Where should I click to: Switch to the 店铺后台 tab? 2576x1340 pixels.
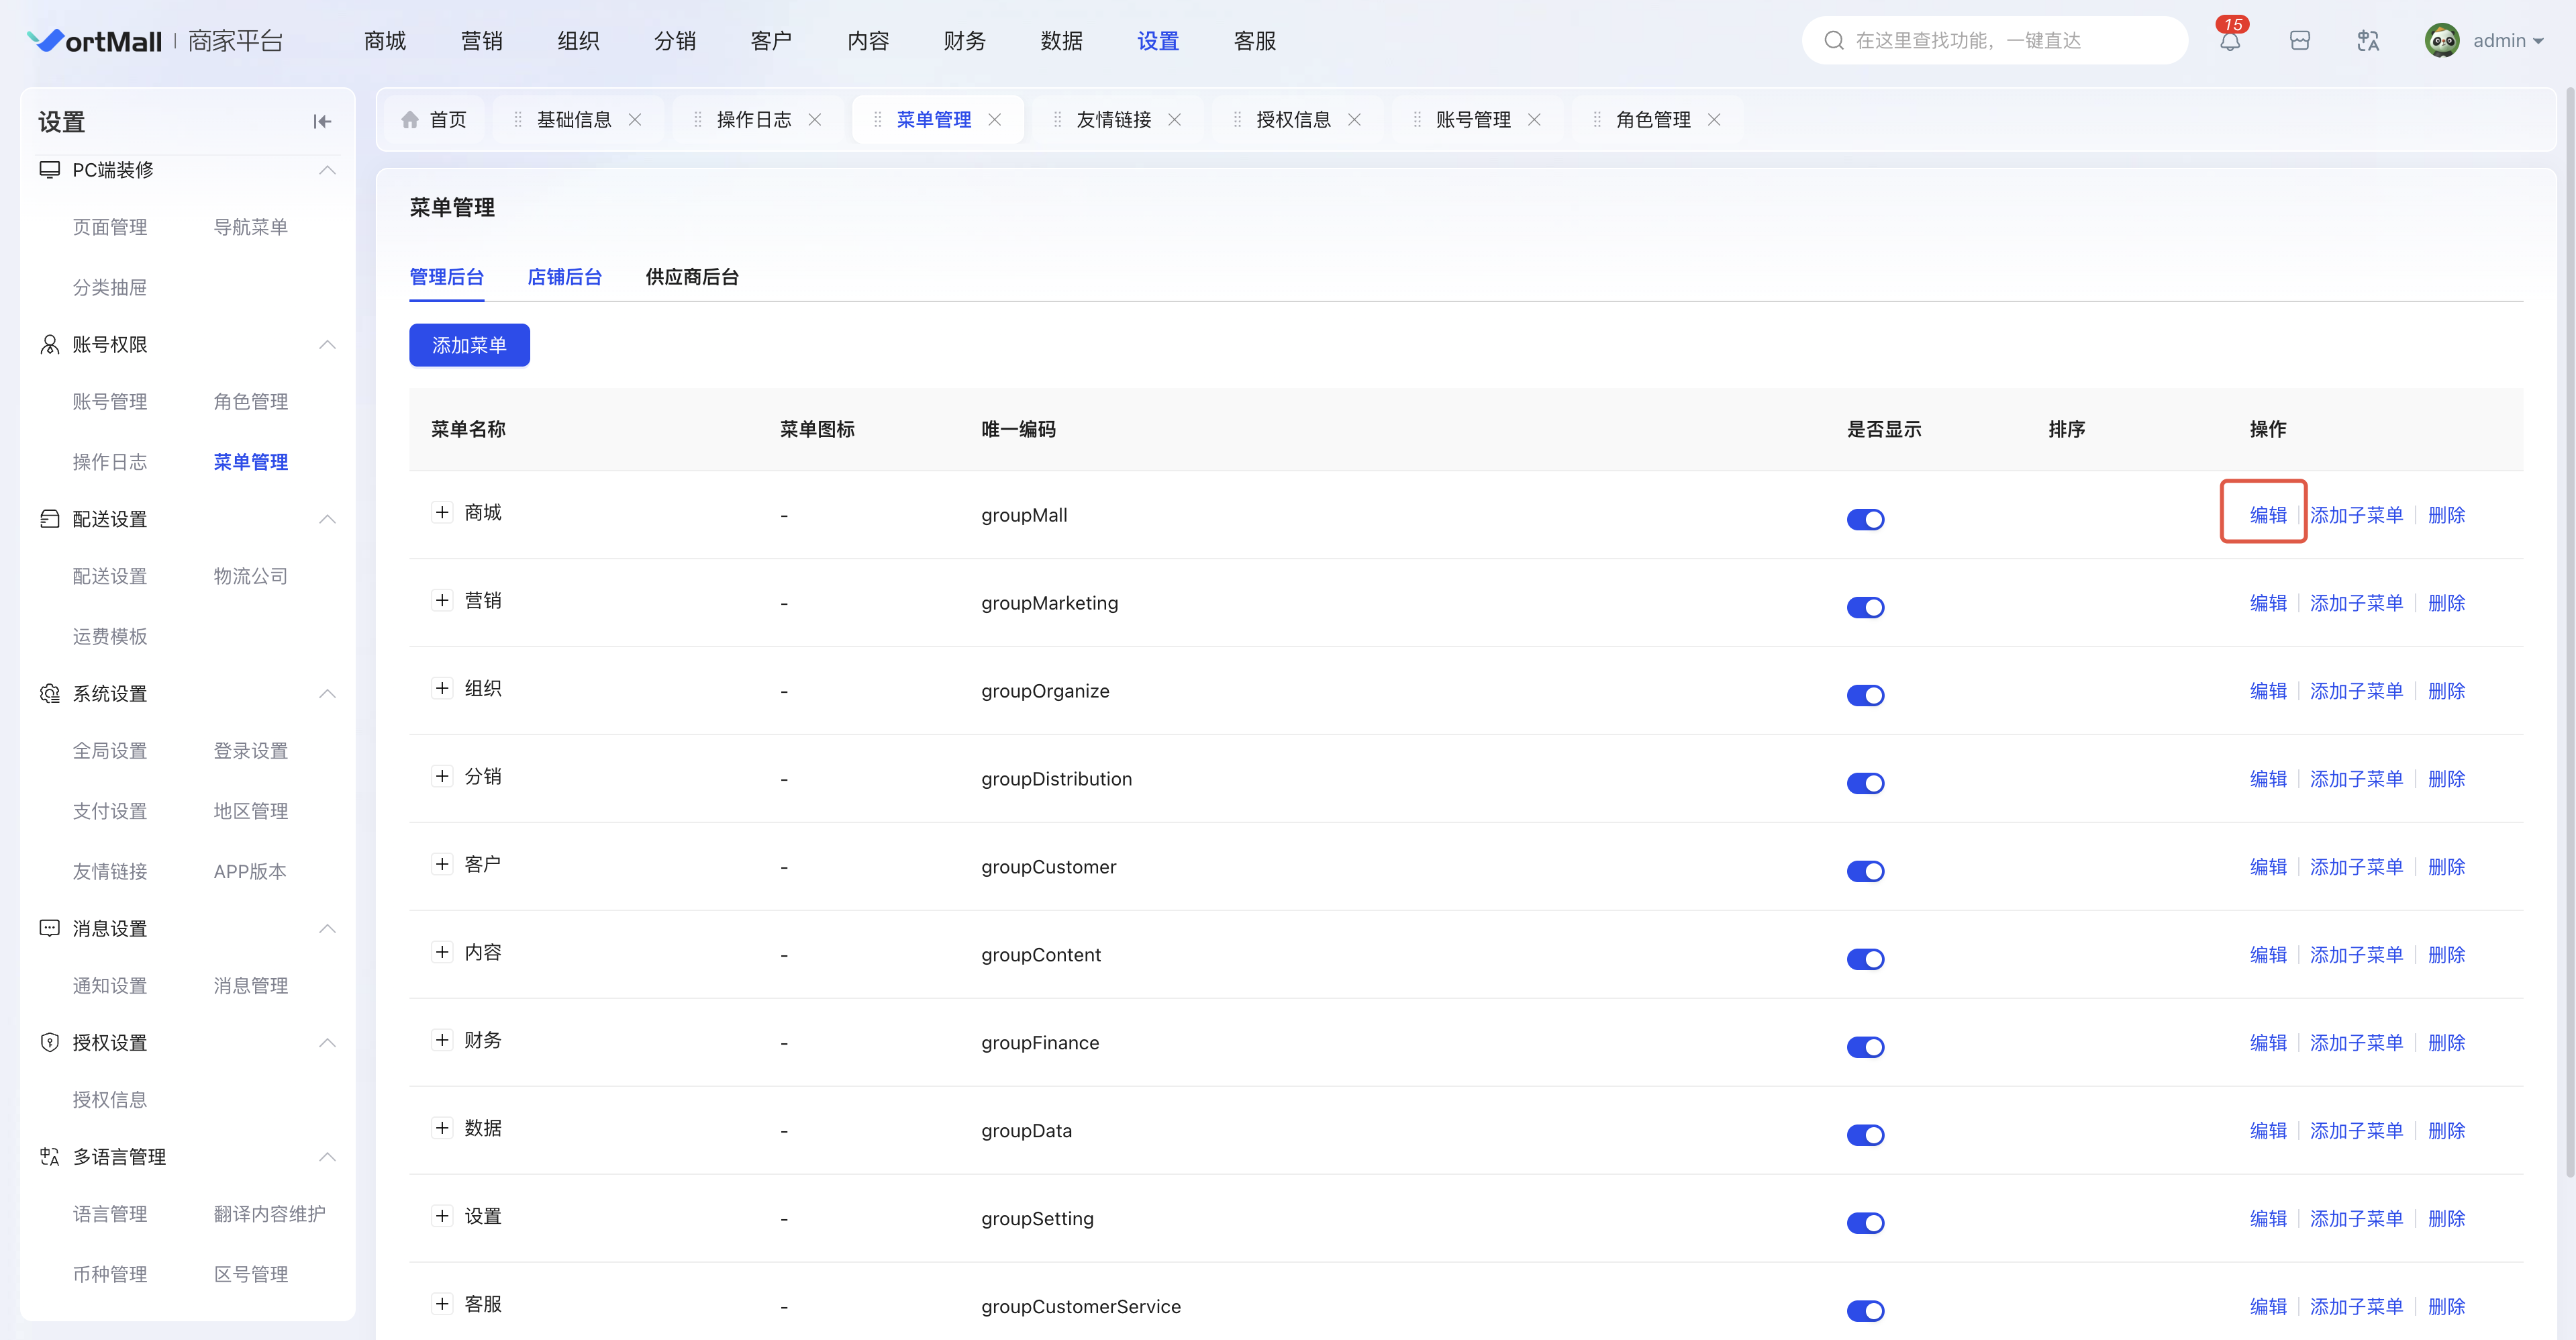[564, 277]
